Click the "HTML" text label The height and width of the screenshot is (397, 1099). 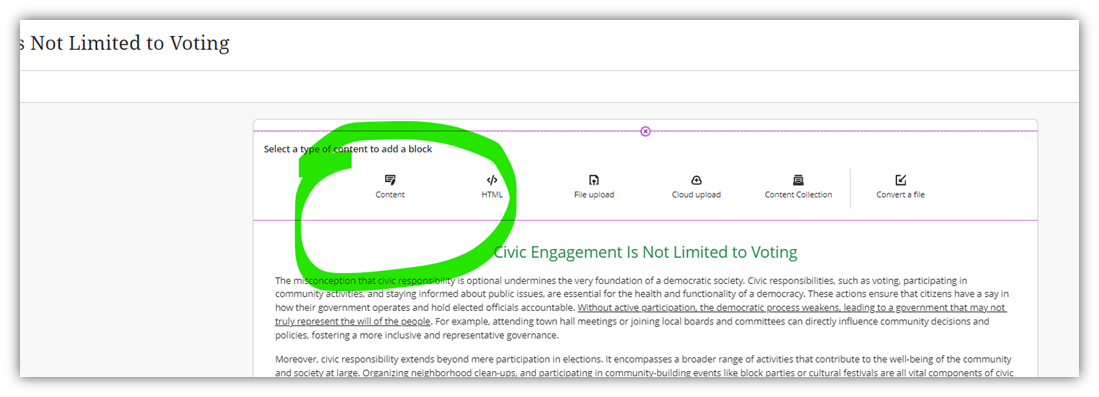coord(491,195)
